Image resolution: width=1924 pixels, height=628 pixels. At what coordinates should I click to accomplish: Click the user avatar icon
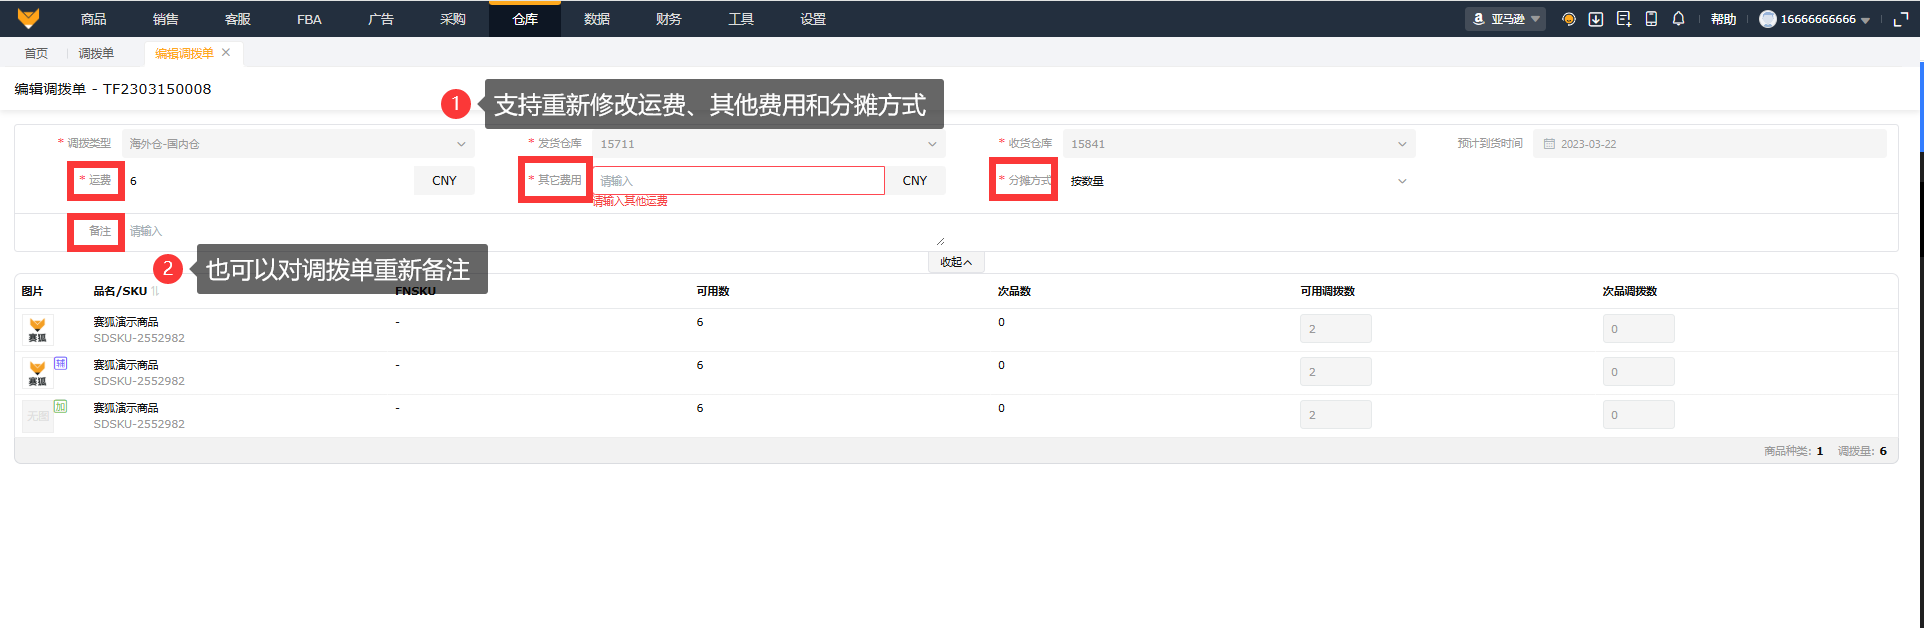1768,19
